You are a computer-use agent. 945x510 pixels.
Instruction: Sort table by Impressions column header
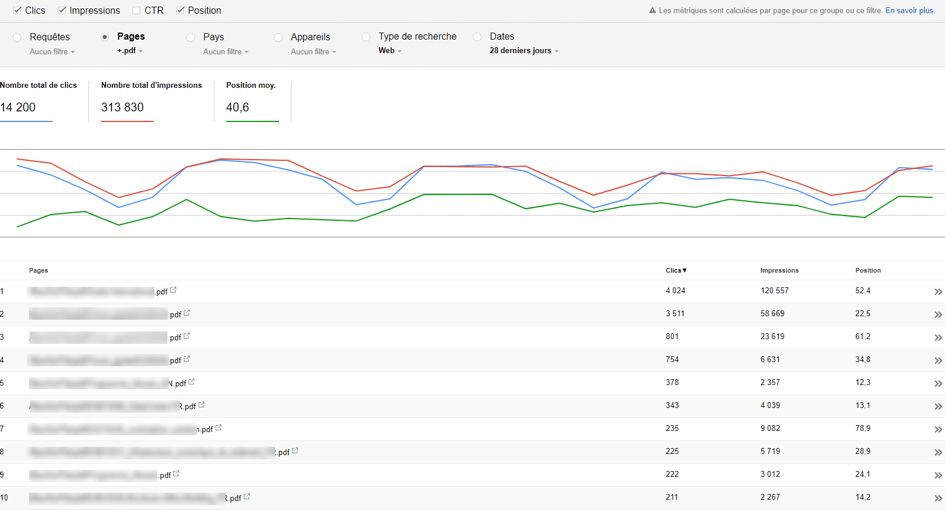(x=779, y=271)
